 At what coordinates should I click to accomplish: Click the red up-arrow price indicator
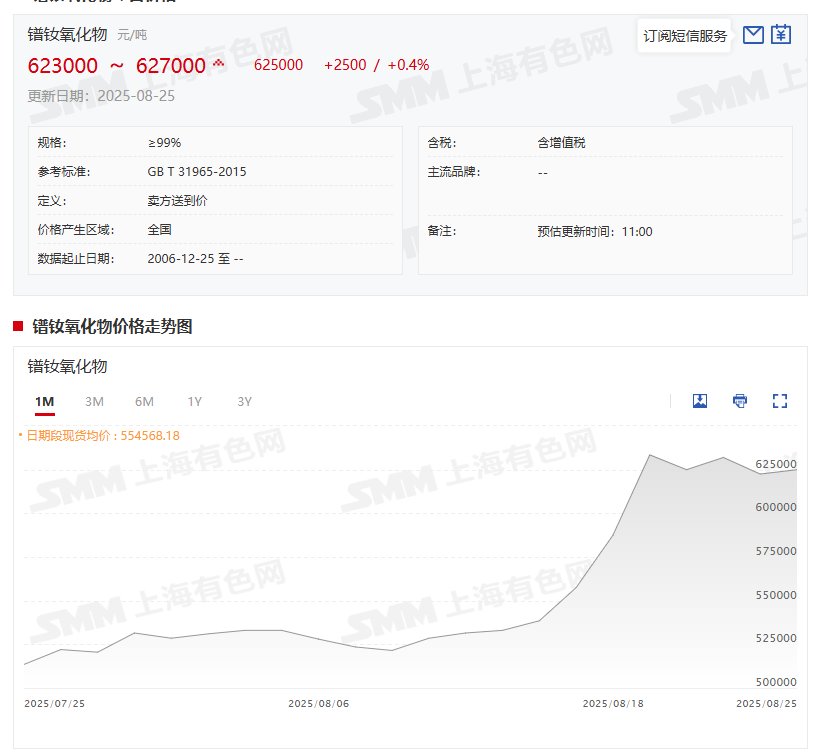click(218, 64)
